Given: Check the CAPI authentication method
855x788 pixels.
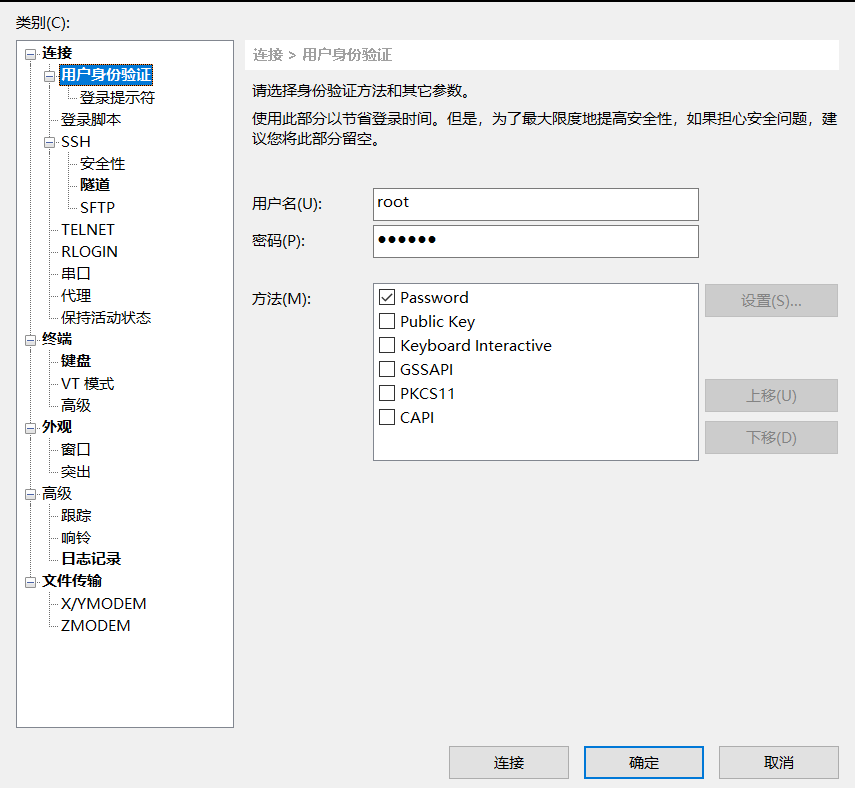Looking at the screenshot, I should coord(388,417).
